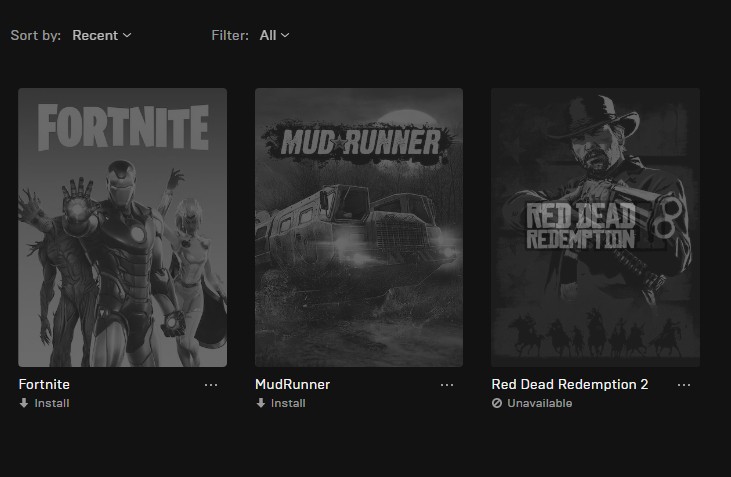Image resolution: width=731 pixels, height=477 pixels.
Task: Open the Sort by Recent dropdown
Action: [x=102, y=35]
